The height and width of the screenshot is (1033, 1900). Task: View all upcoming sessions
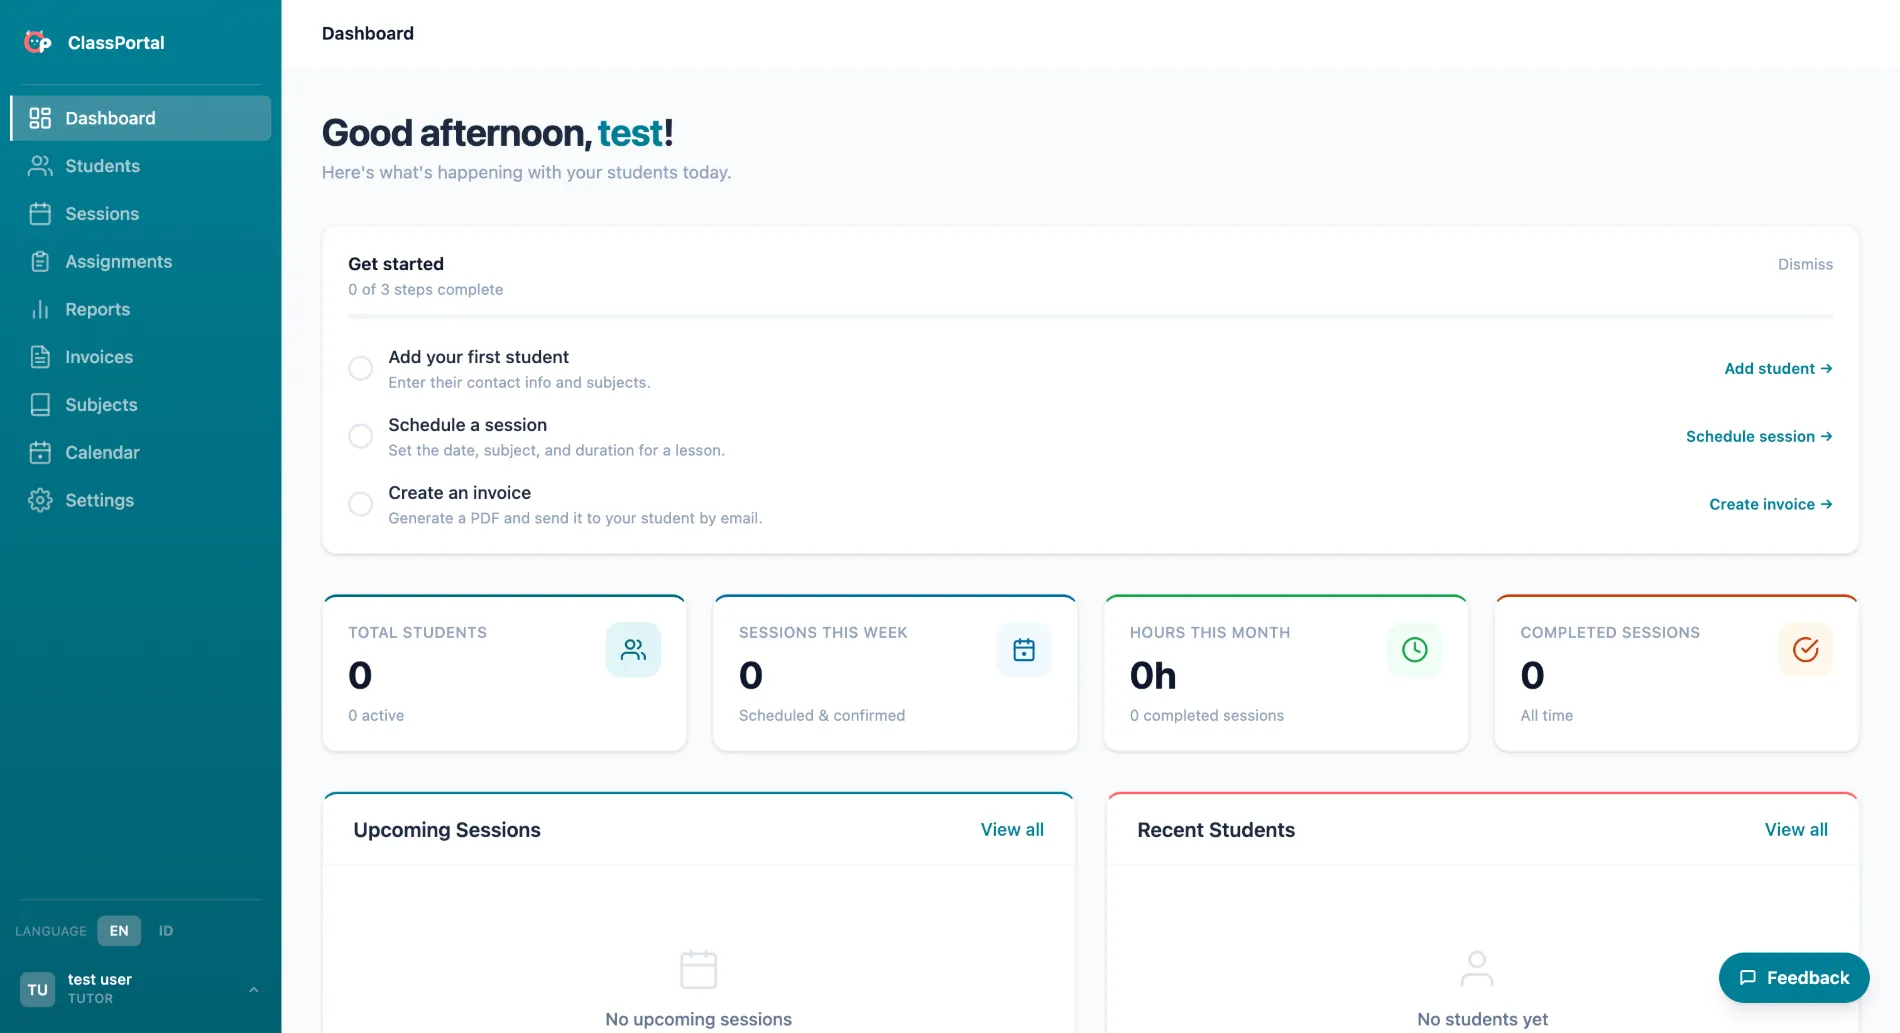pos(1012,830)
